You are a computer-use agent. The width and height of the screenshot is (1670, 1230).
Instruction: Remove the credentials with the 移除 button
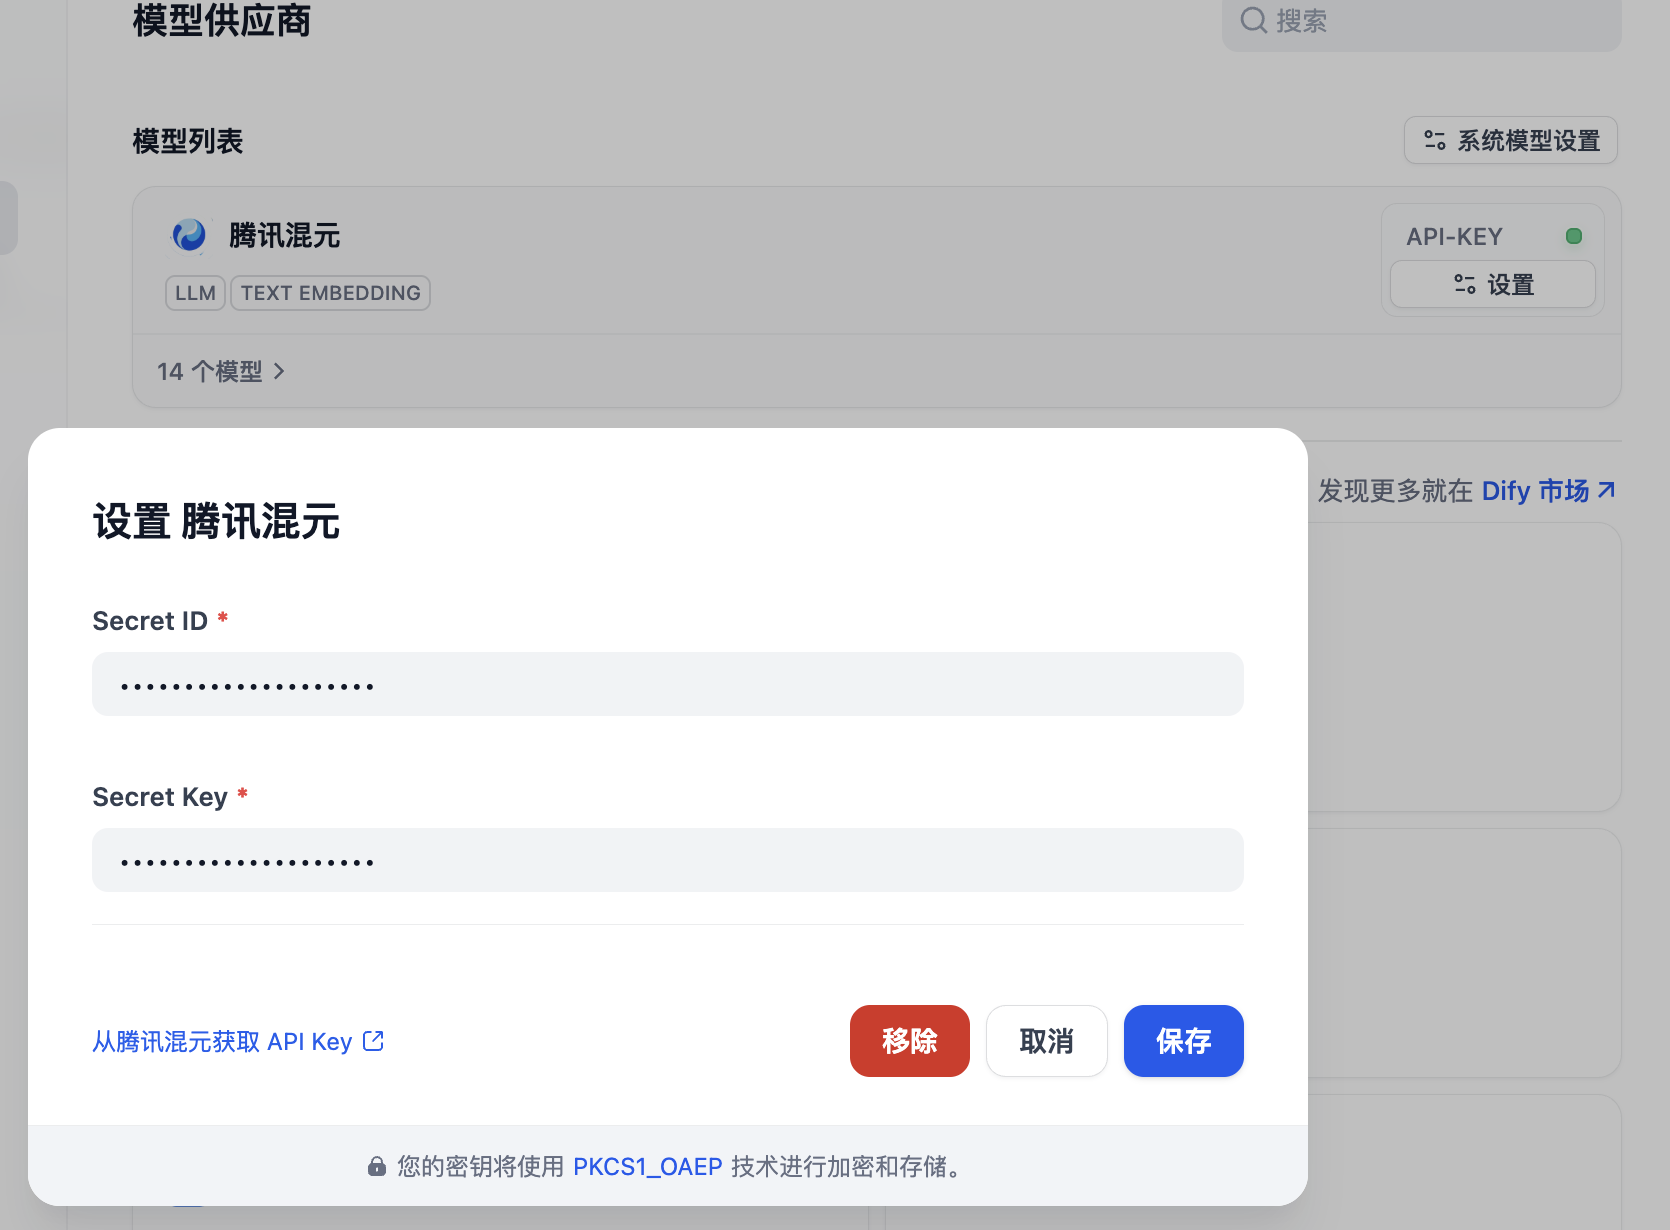[909, 1041]
